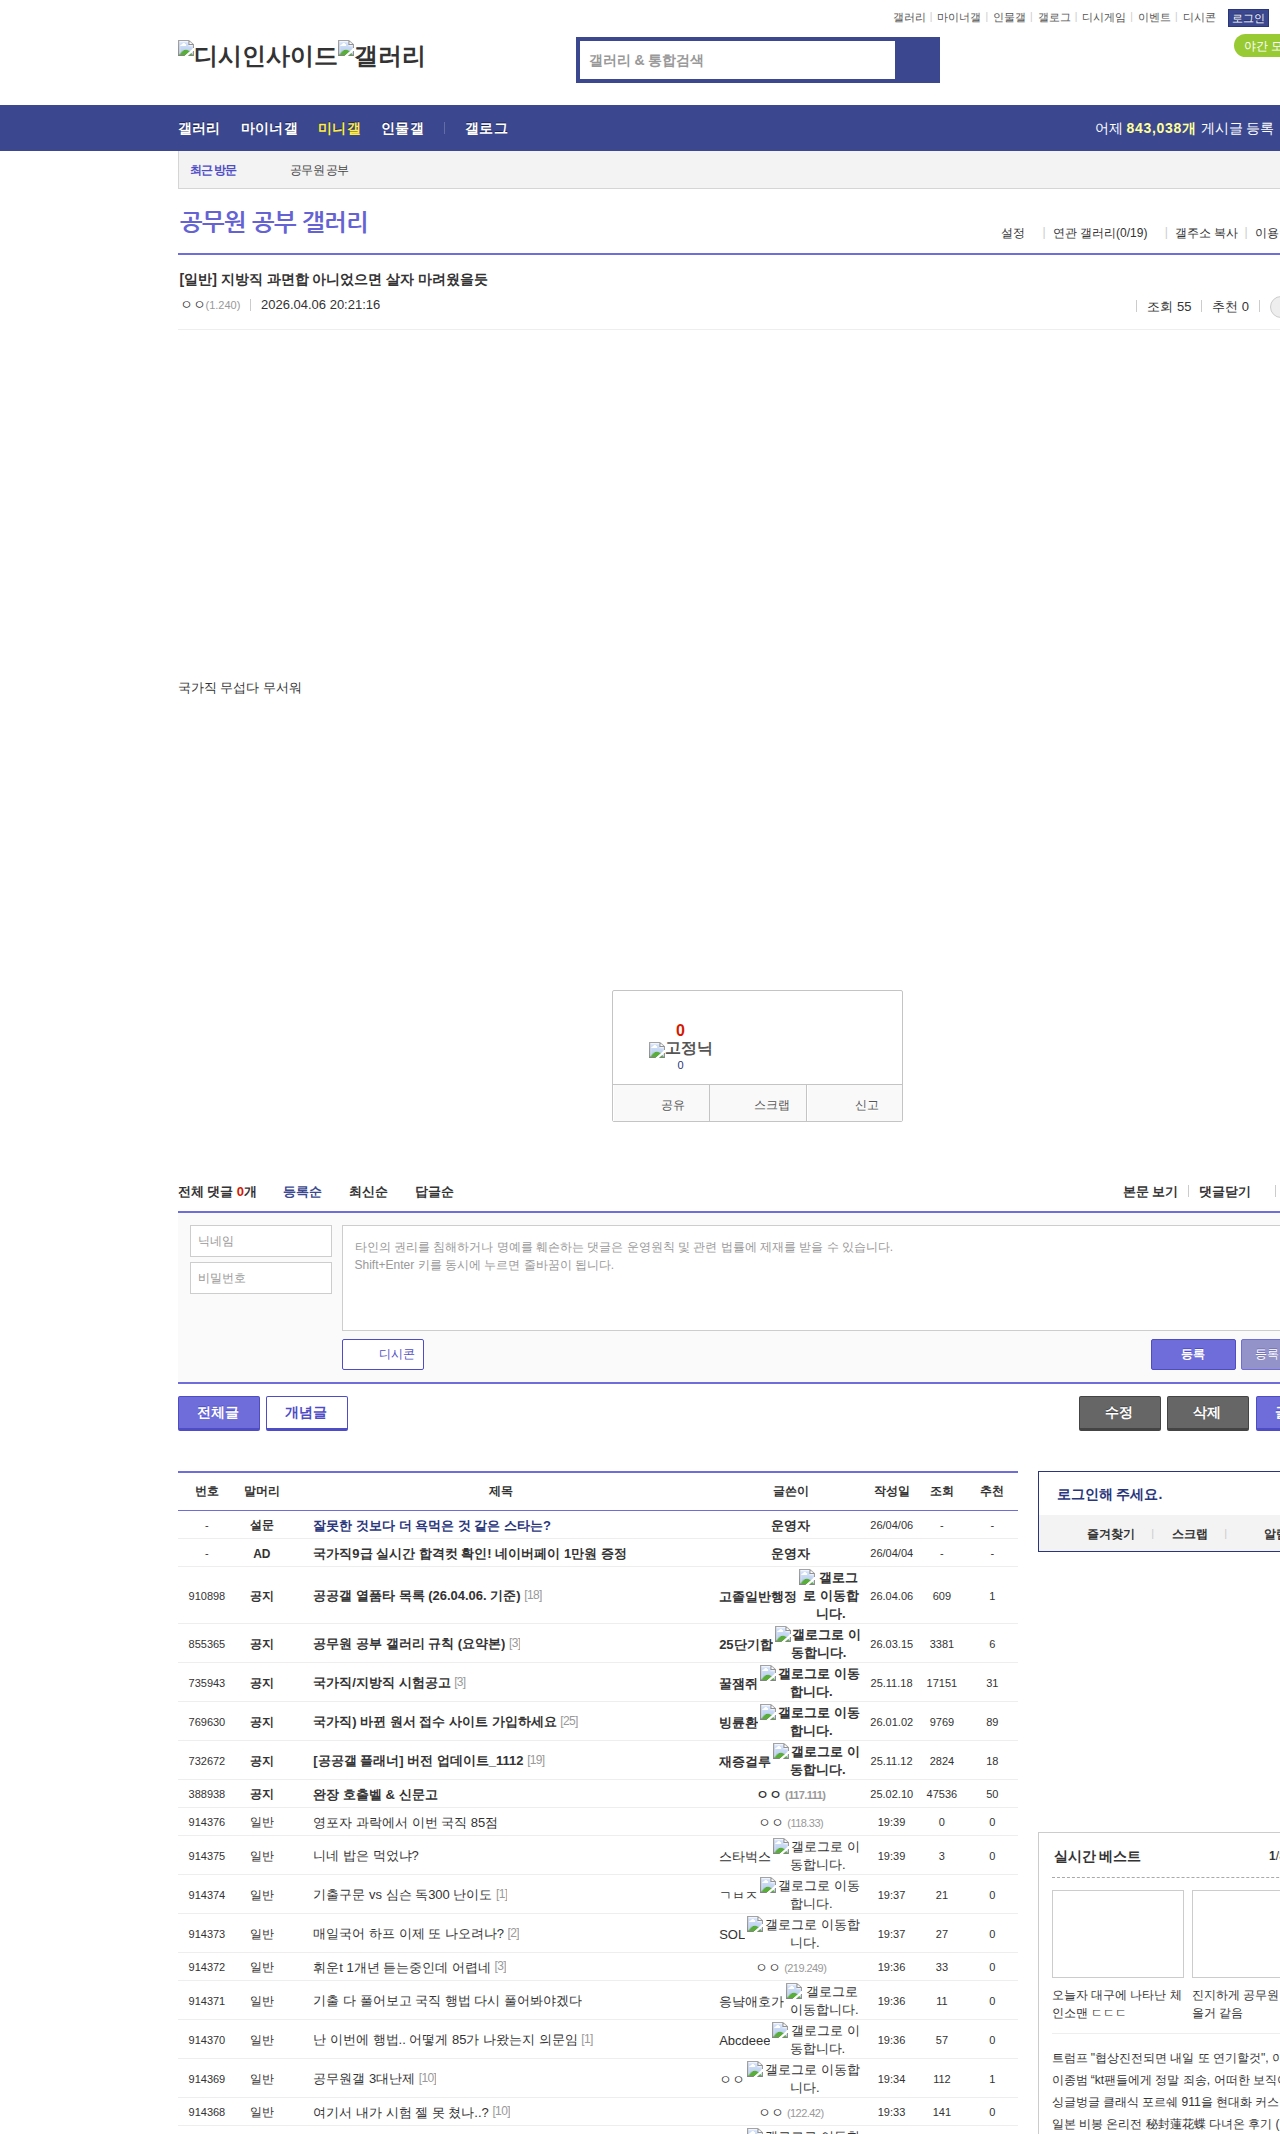Expand the 연관 갤러리(0/19) list

1100,233
